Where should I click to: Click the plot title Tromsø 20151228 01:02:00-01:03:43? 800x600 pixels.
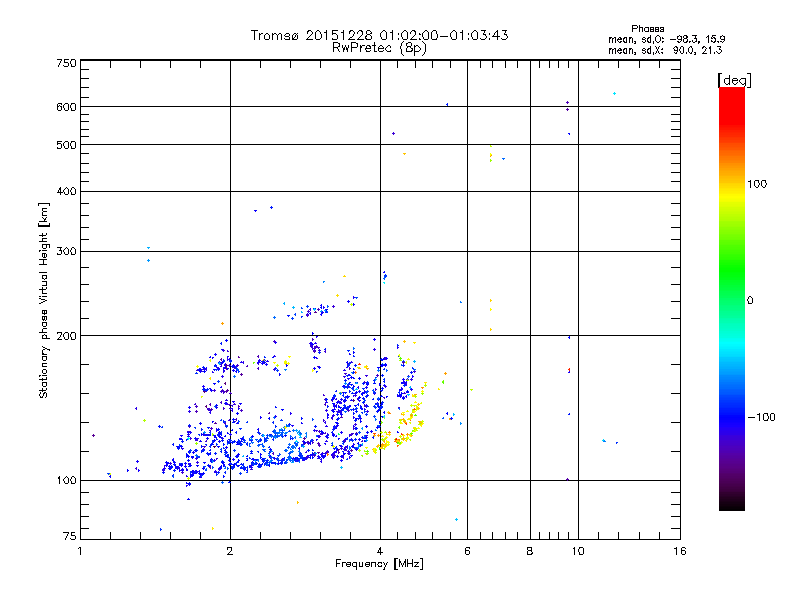(379, 35)
